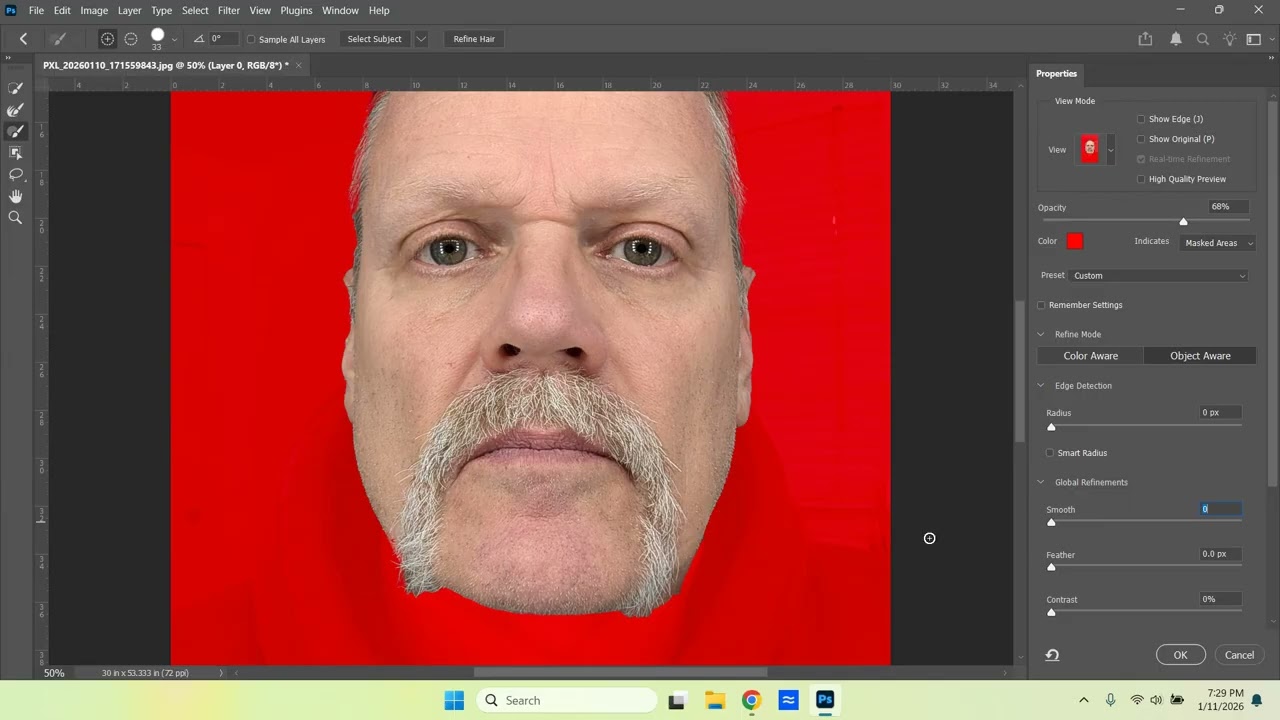Open the Photoshop taskbar icon
The height and width of the screenshot is (720, 1280).
(825, 700)
